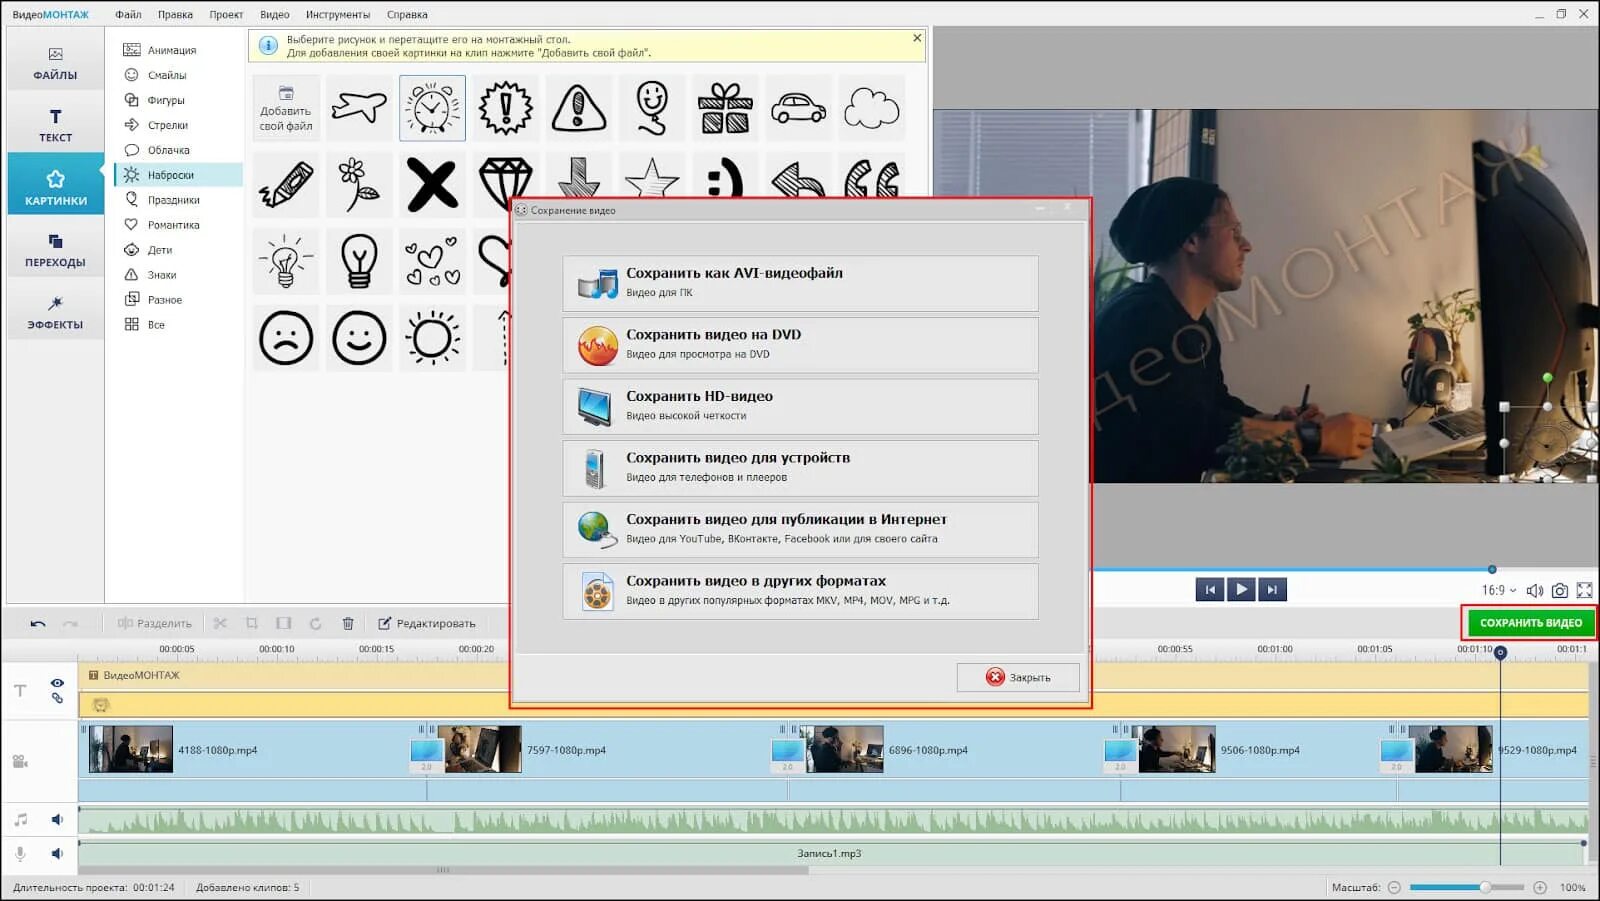Screen dimensions: 1600x901
Task: Pick the alarm clock sketch picture
Action: [x=432, y=108]
